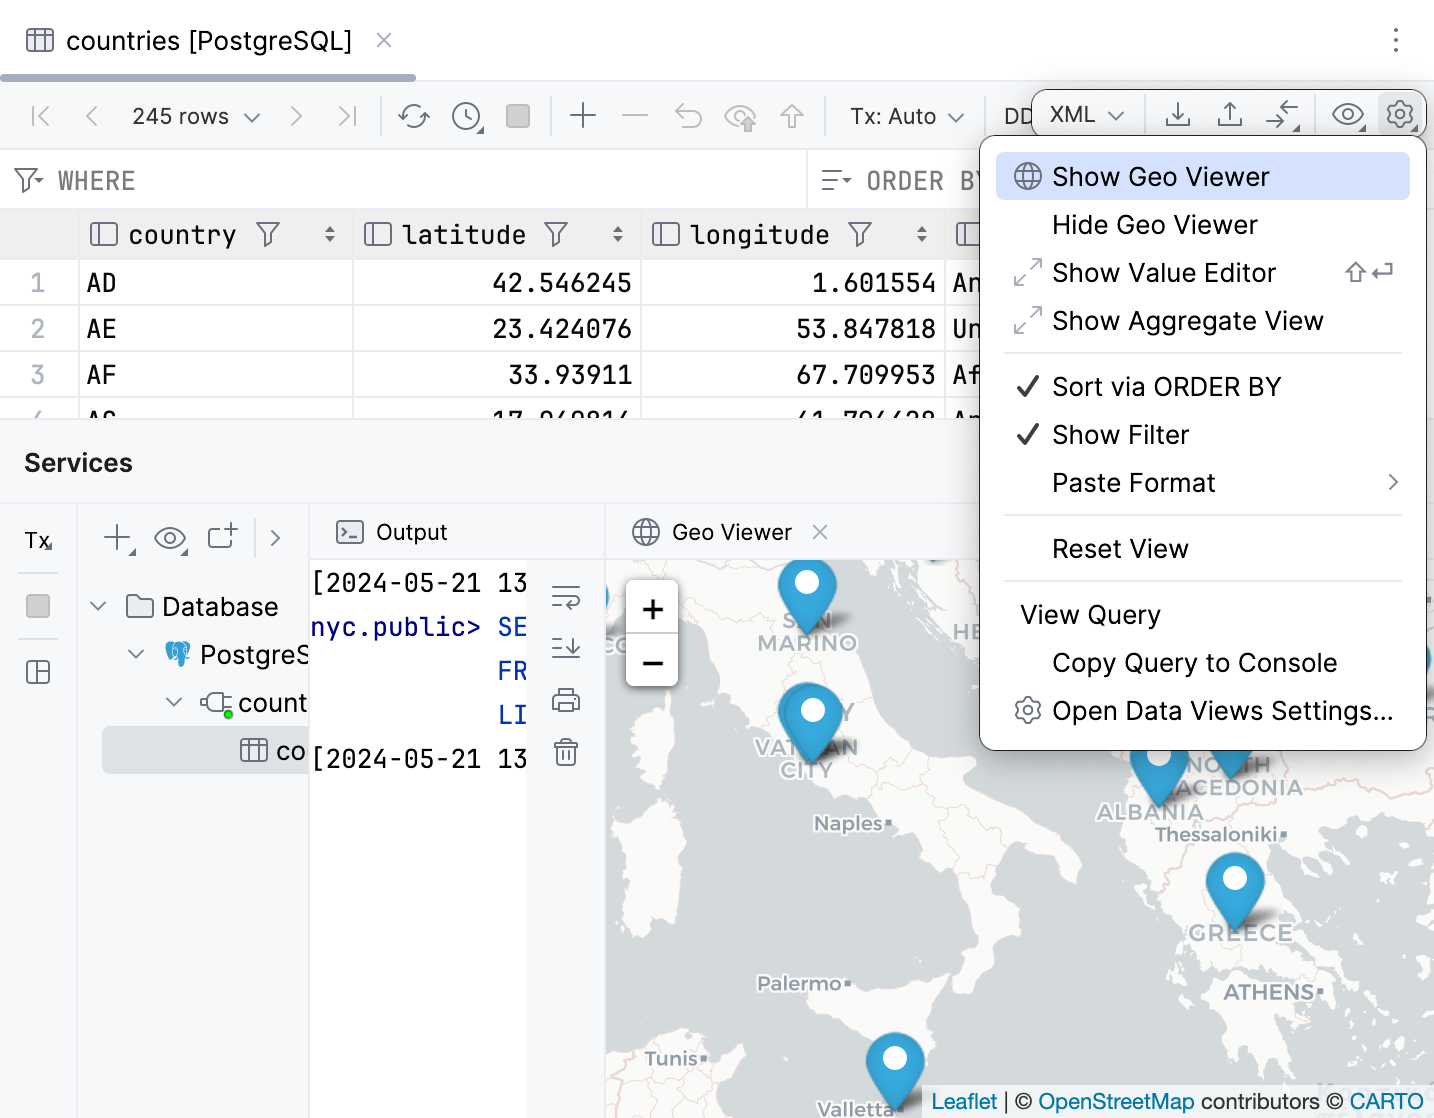Open the 245 rows page size dropdown
Screen dimensions: 1434x1118
[196, 116]
